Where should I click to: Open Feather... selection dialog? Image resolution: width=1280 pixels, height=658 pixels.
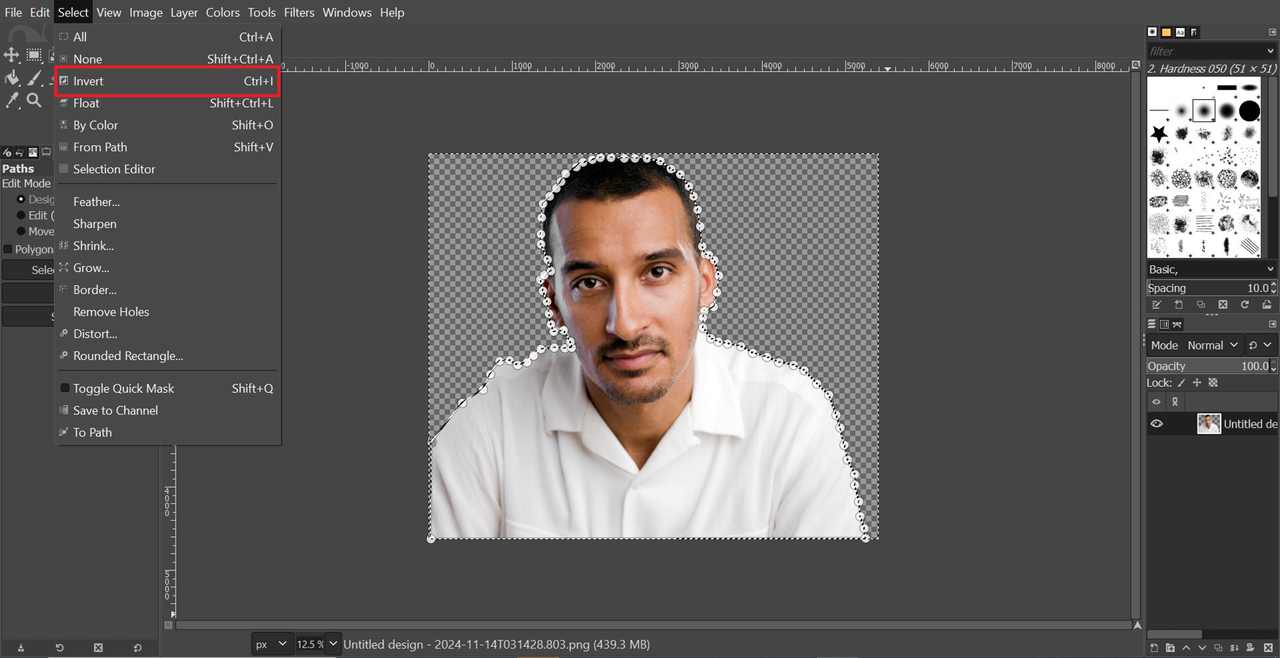pyautogui.click(x=167, y=202)
